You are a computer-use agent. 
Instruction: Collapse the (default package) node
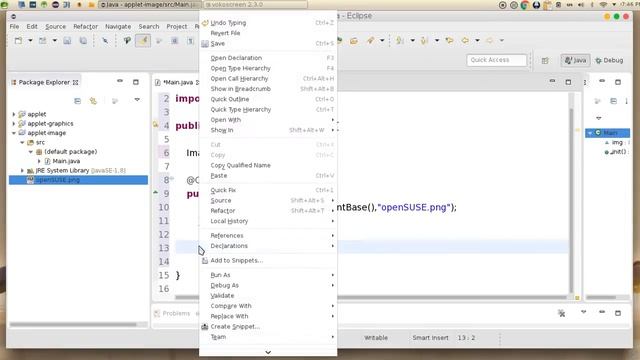coord(31,152)
